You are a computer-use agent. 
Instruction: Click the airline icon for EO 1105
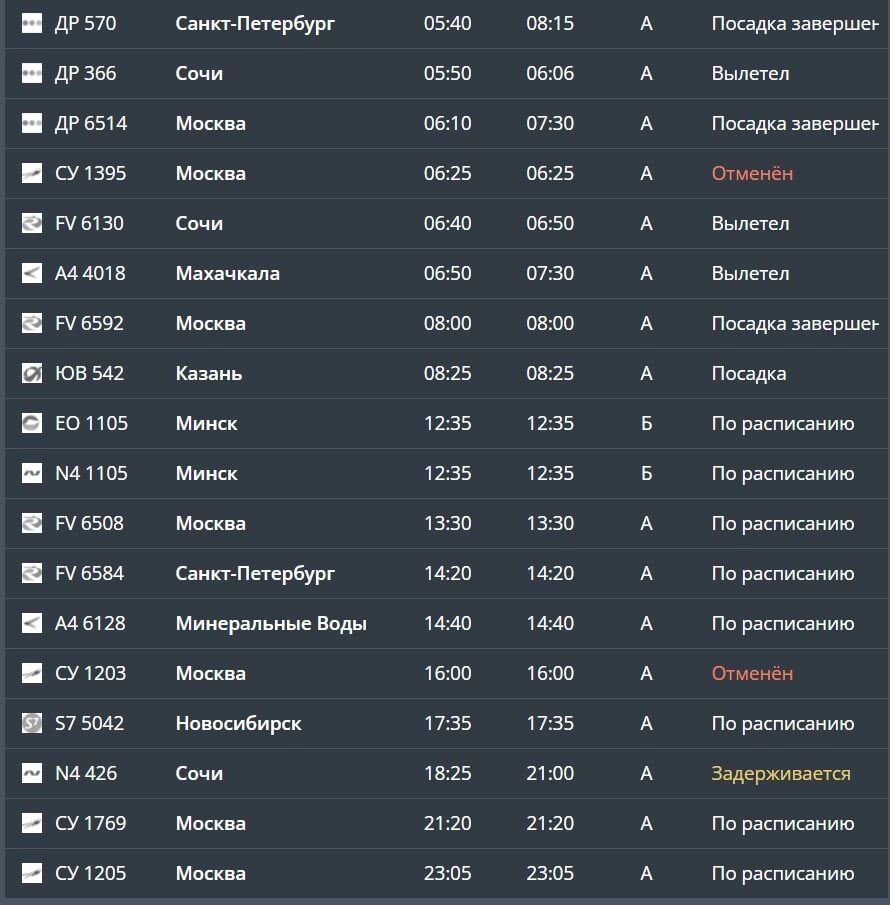(x=31, y=423)
